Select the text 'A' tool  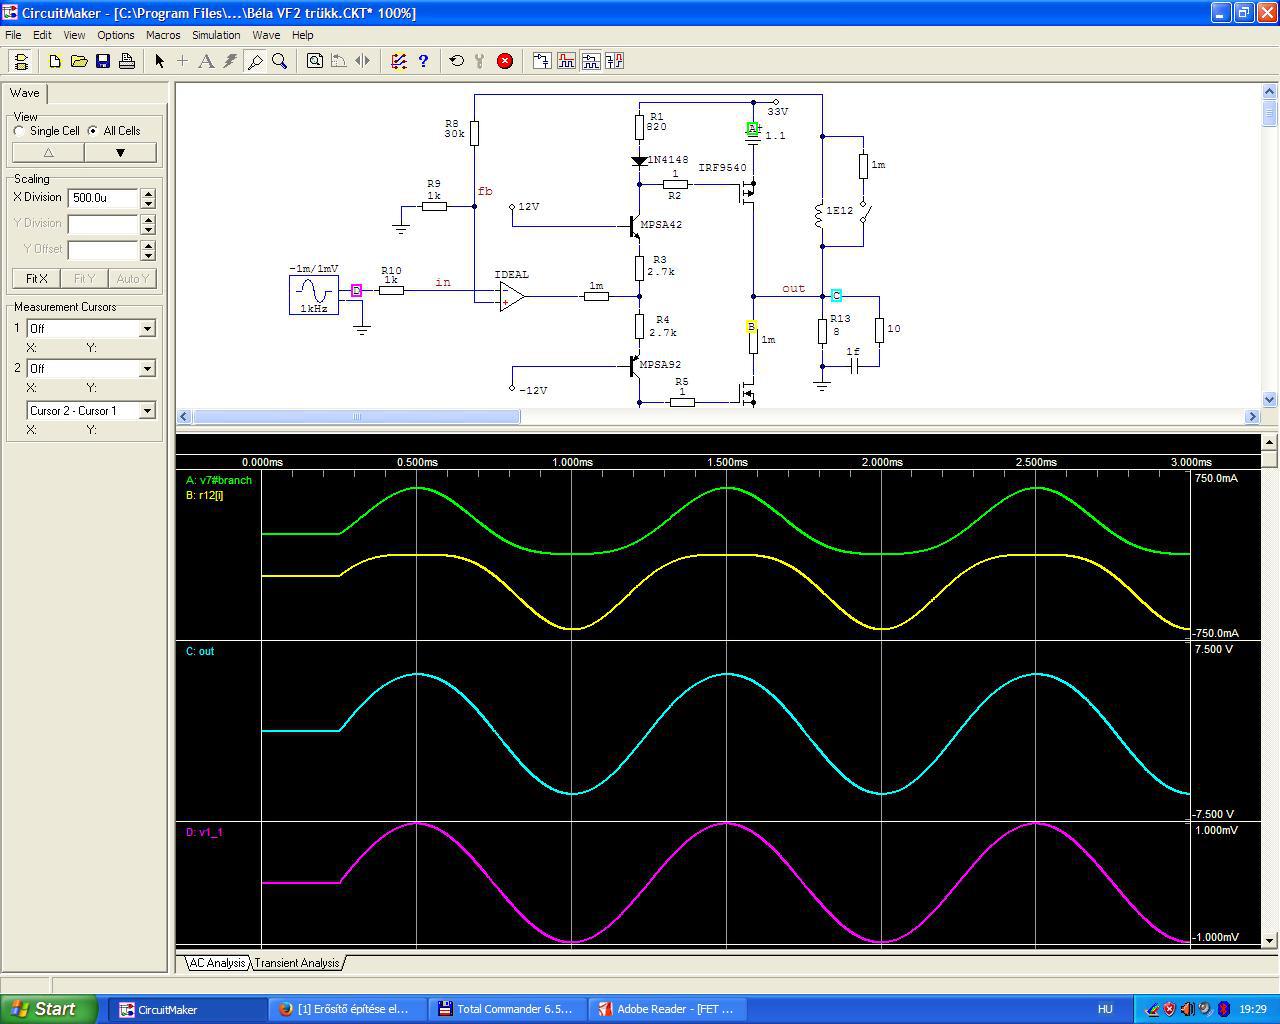206,61
